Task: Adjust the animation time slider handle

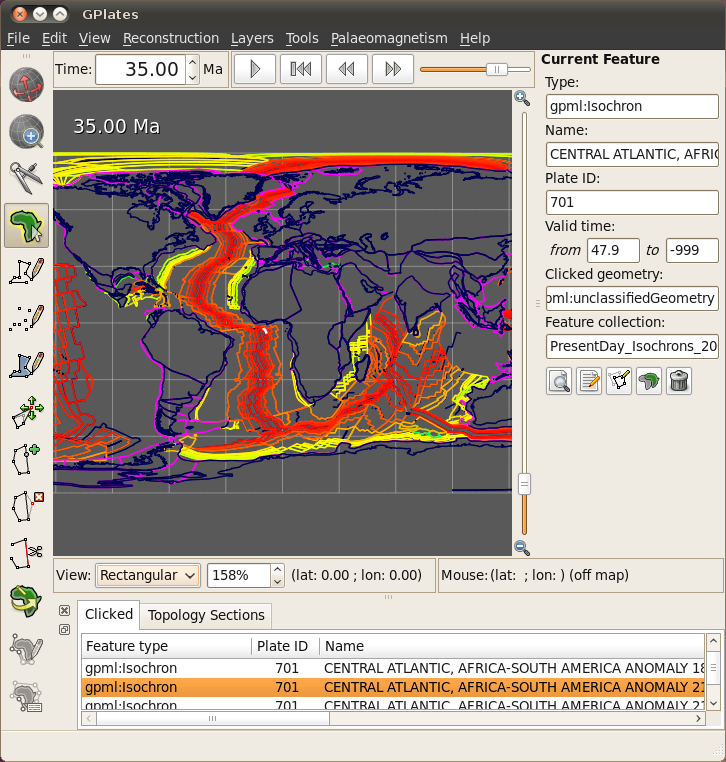Action: coord(497,69)
